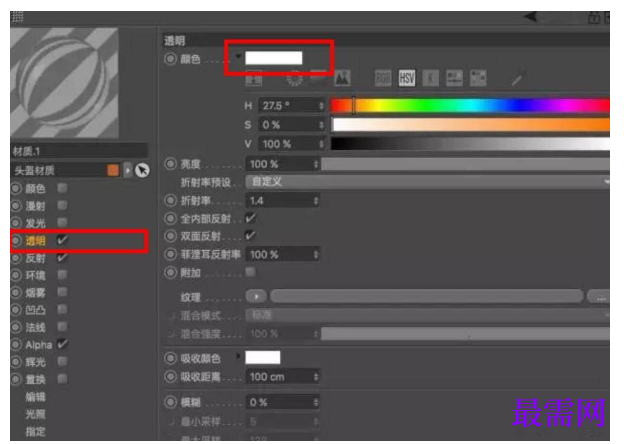The width and height of the screenshot is (624, 444).
Task: Toggle the 全内部反射 checkbox
Action: click(x=251, y=218)
